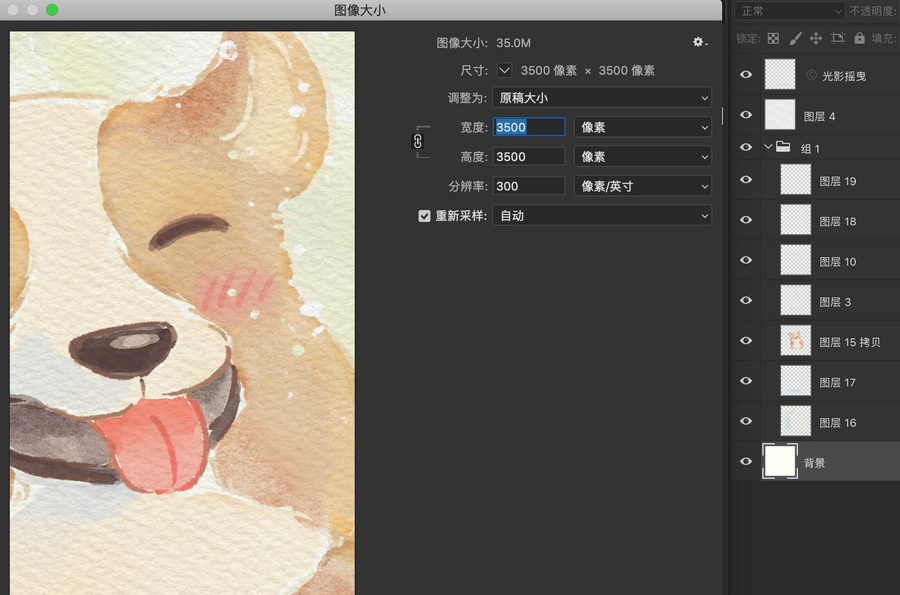Viewport: 900px width, 595px height.
Task: Hide the 图层 19 layer
Action: [746, 180]
